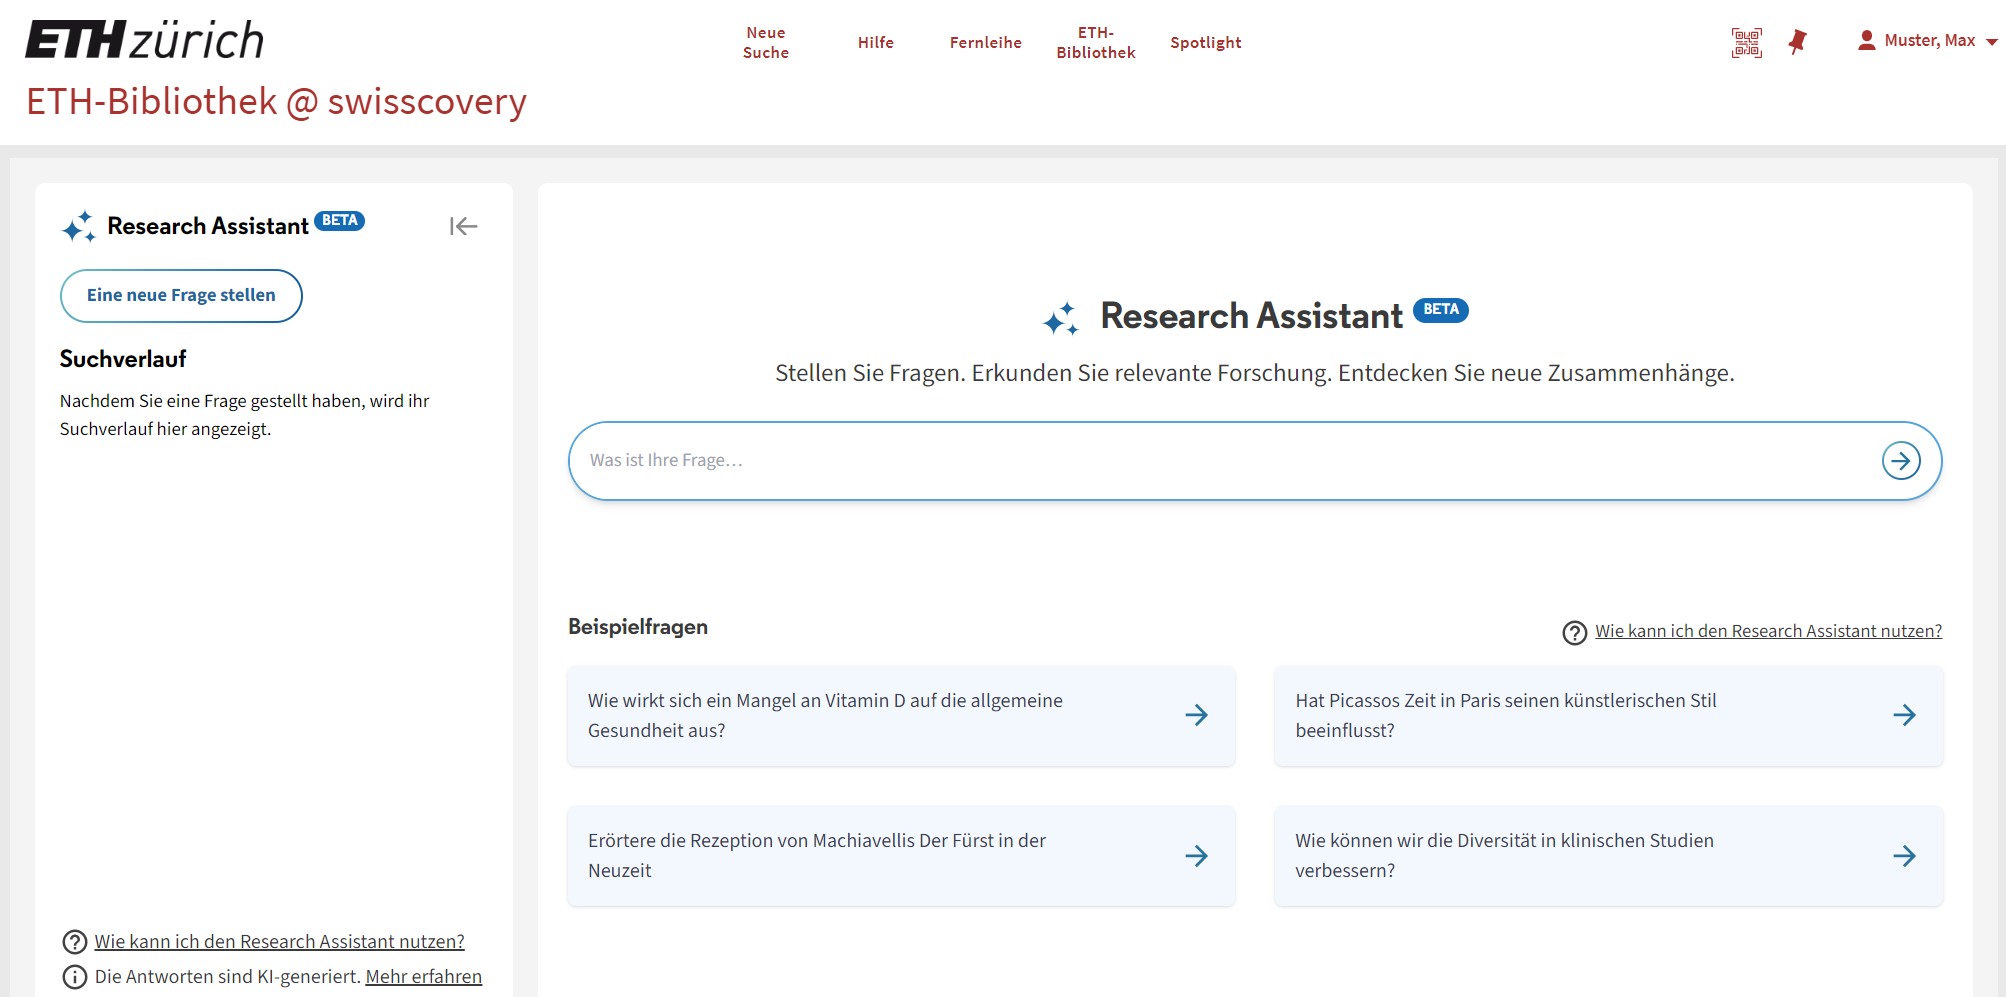The width and height of the screenshot is (2006, 997).
Task: Click the Beispielfragen heading
Action: [638, 627]
